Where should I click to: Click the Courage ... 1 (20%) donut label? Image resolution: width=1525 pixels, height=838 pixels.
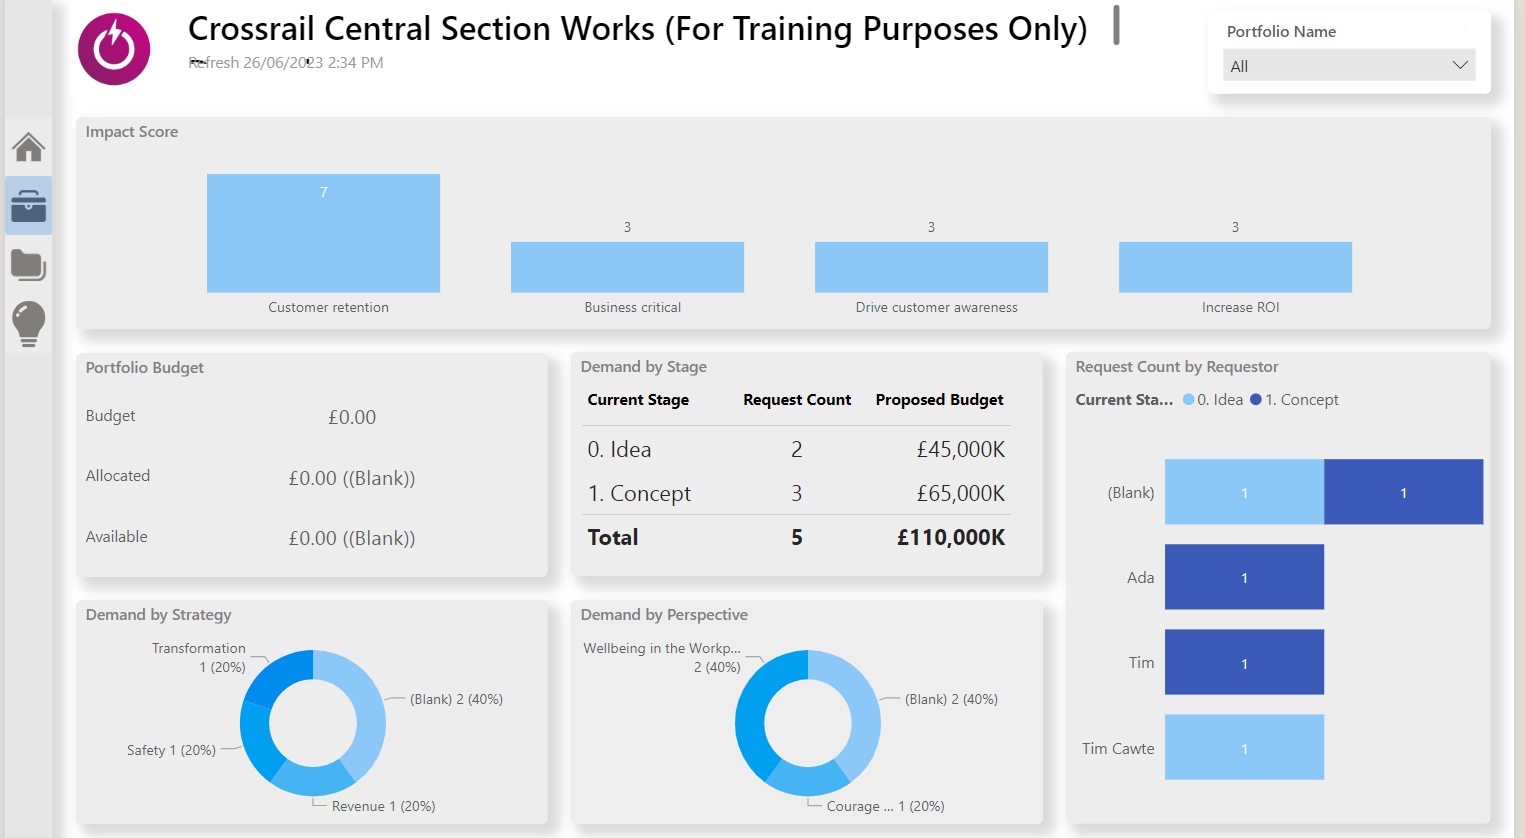(x=885, y=806)
